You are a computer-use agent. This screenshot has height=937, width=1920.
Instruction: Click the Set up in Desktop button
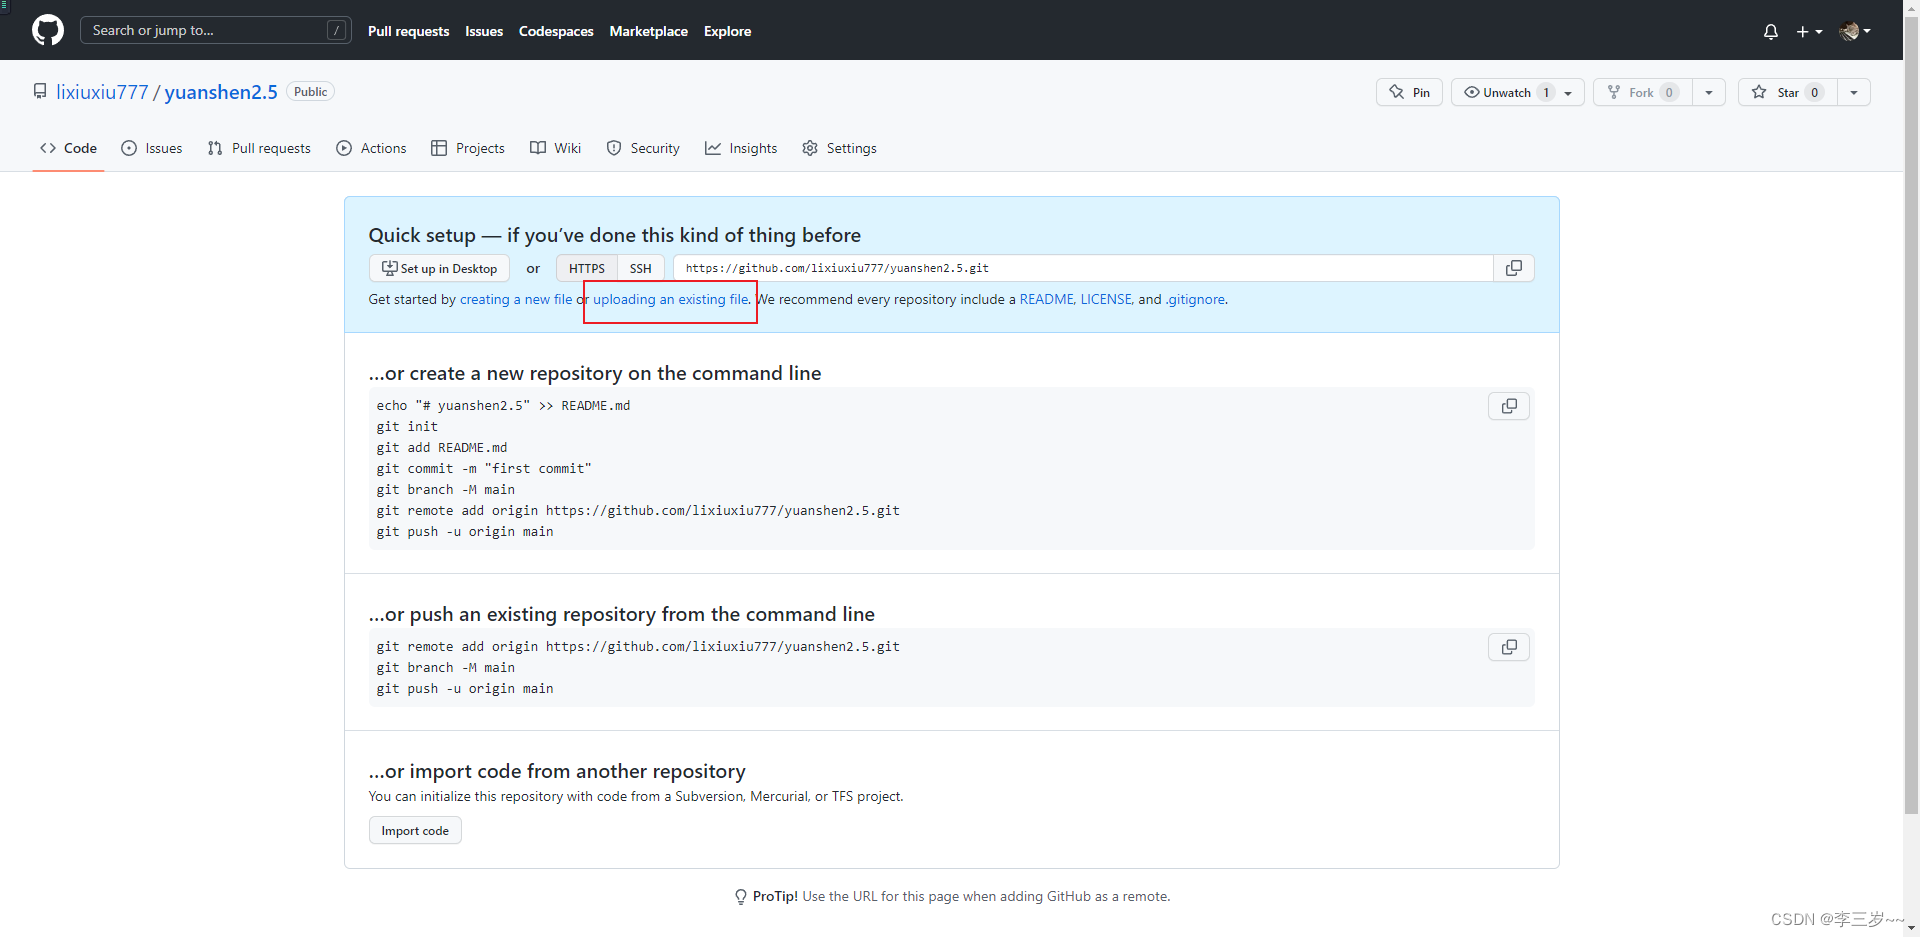(439, 268)
